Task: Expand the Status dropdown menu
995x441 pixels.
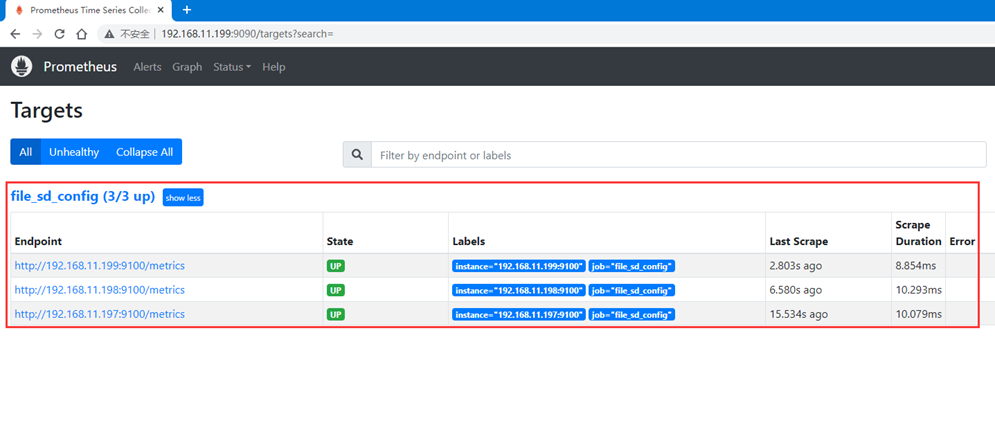Action: tap(232, 67)
